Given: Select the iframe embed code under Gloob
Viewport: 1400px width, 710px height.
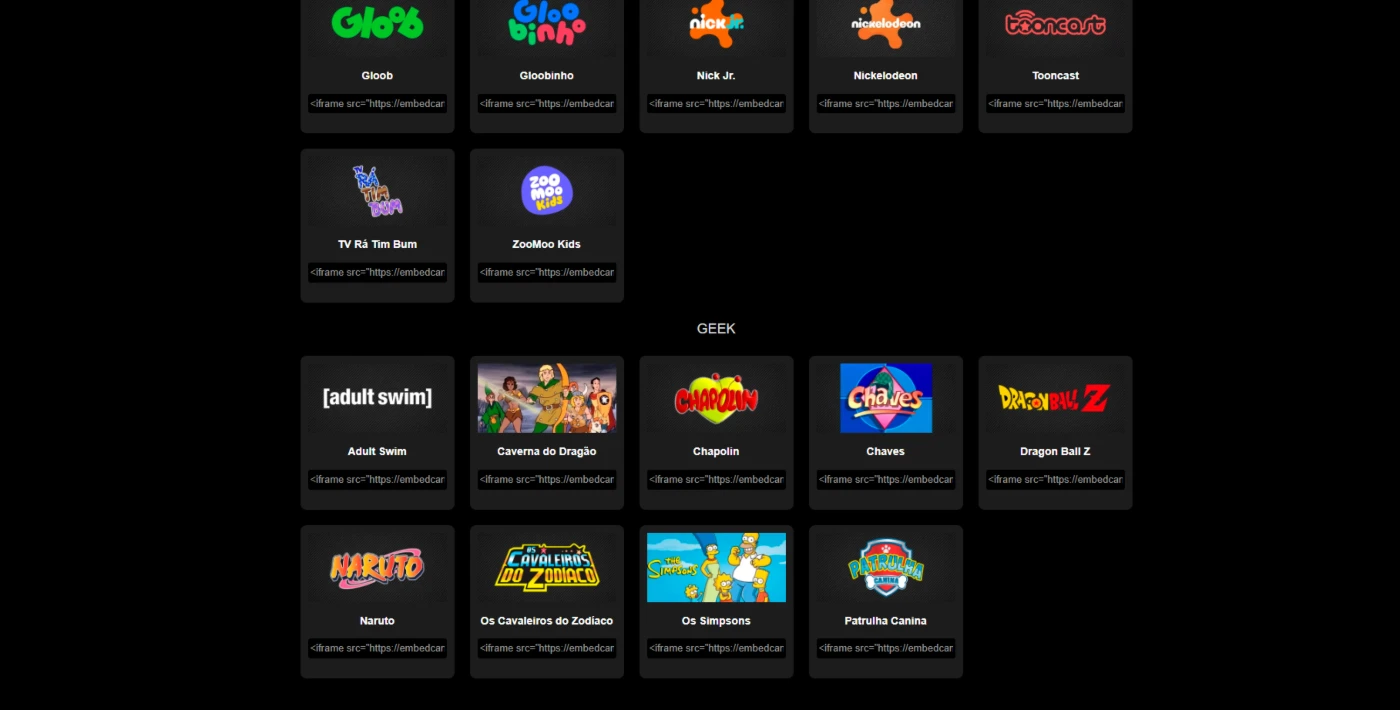Looking at the screenshot, I should (377, 103).
